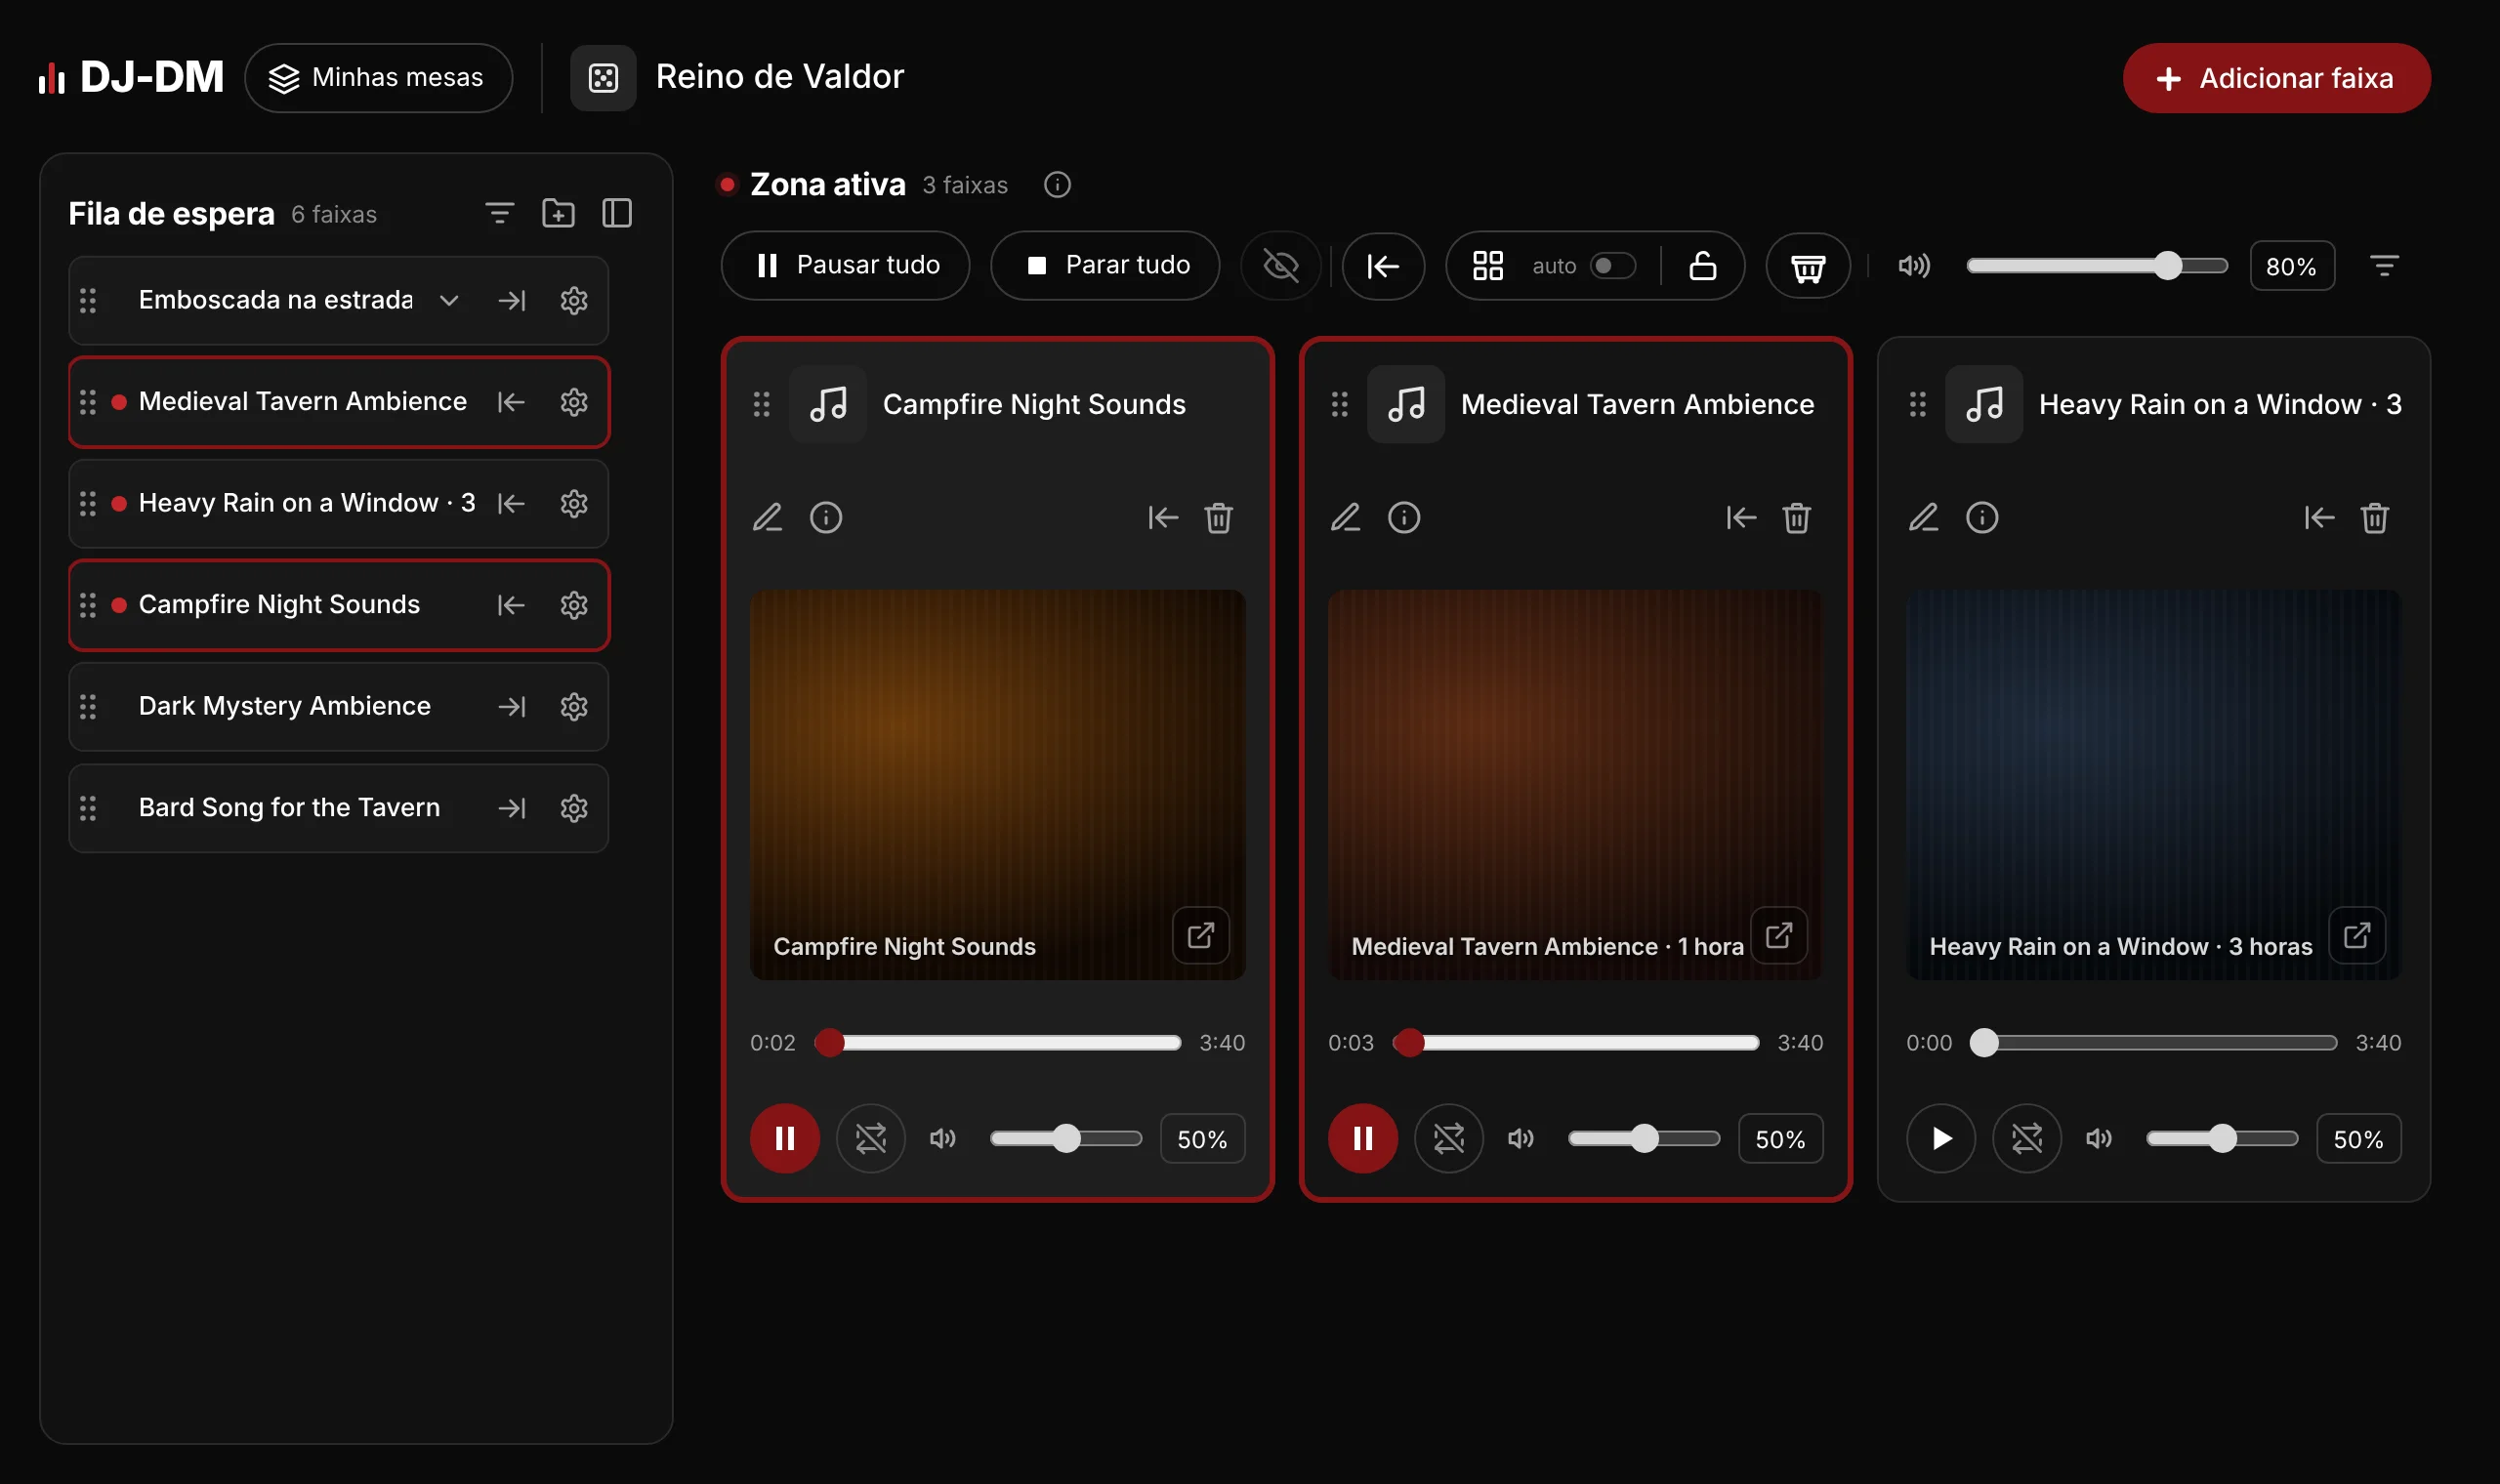Open the filter menu beside the 80% volume
2500x1484 pixels.
point(2384,266)
